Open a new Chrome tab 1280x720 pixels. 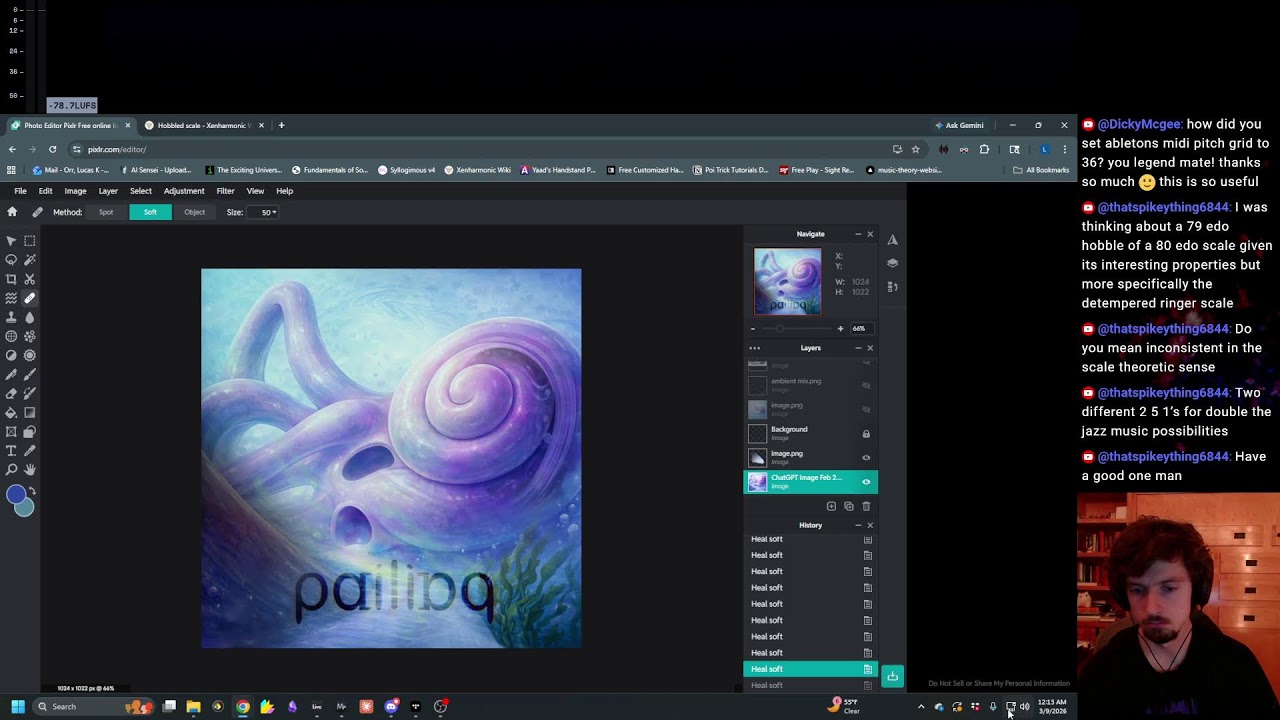click(281, 125)
